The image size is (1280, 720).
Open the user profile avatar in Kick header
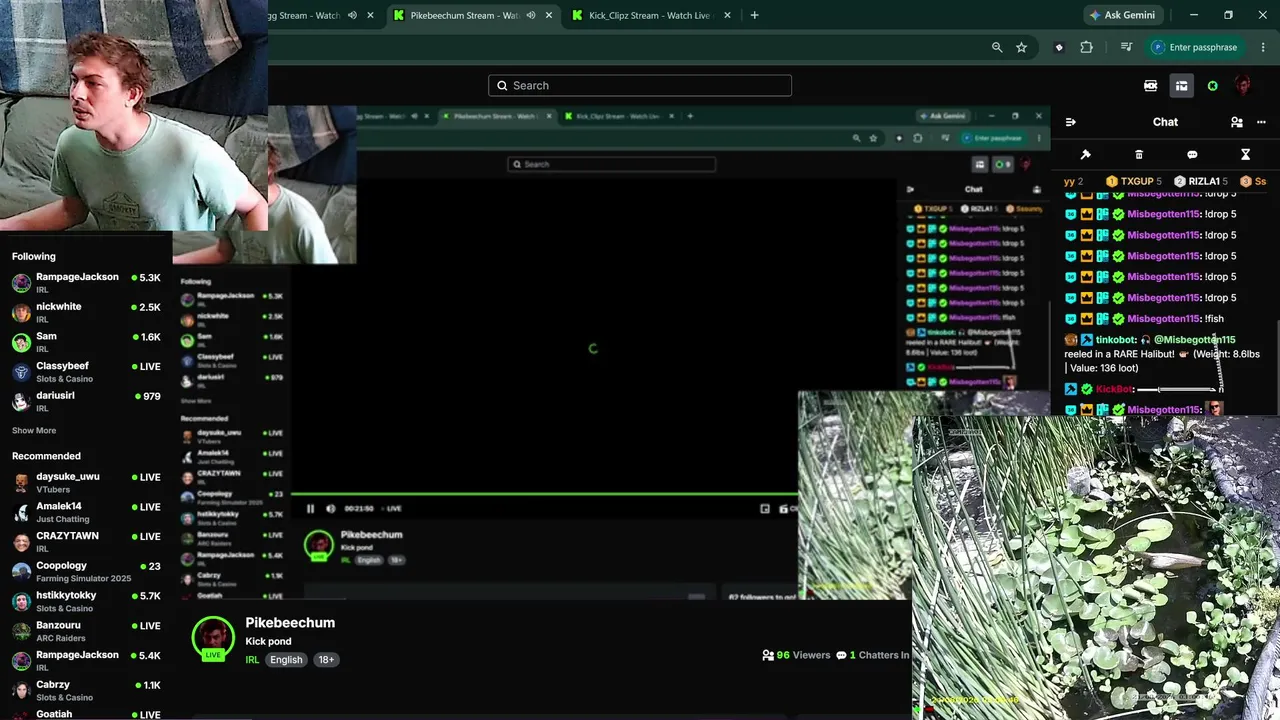[x=1243, y=86]
